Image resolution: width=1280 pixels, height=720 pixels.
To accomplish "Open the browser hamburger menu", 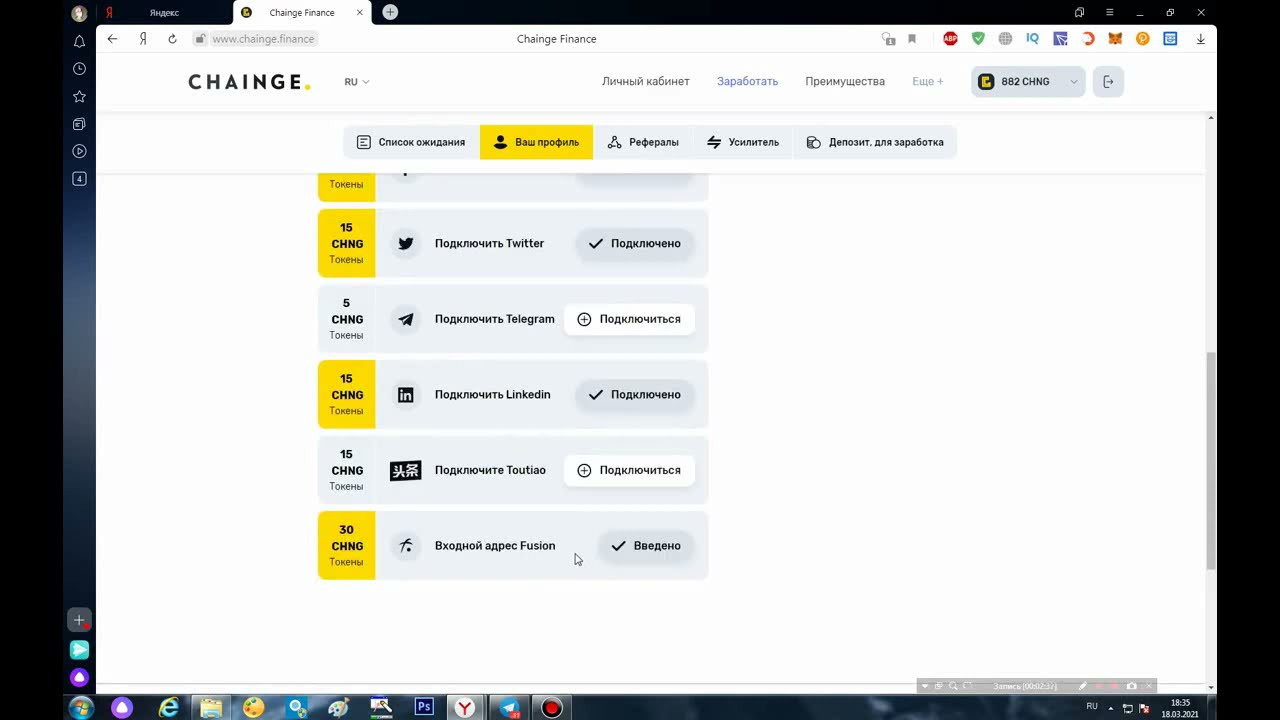I will point(1109,12).
